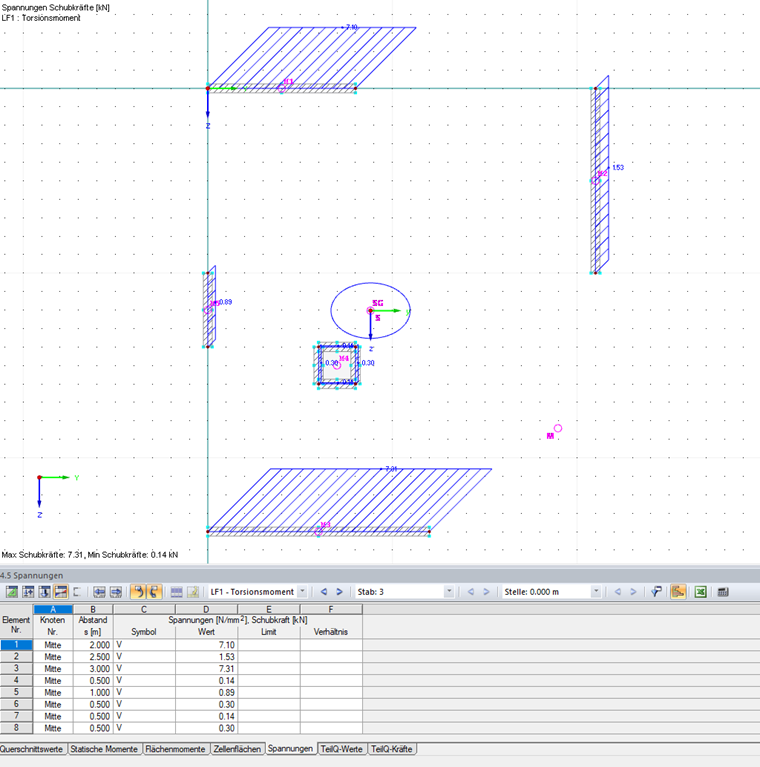Select column header F in the table

coord(331,609)
